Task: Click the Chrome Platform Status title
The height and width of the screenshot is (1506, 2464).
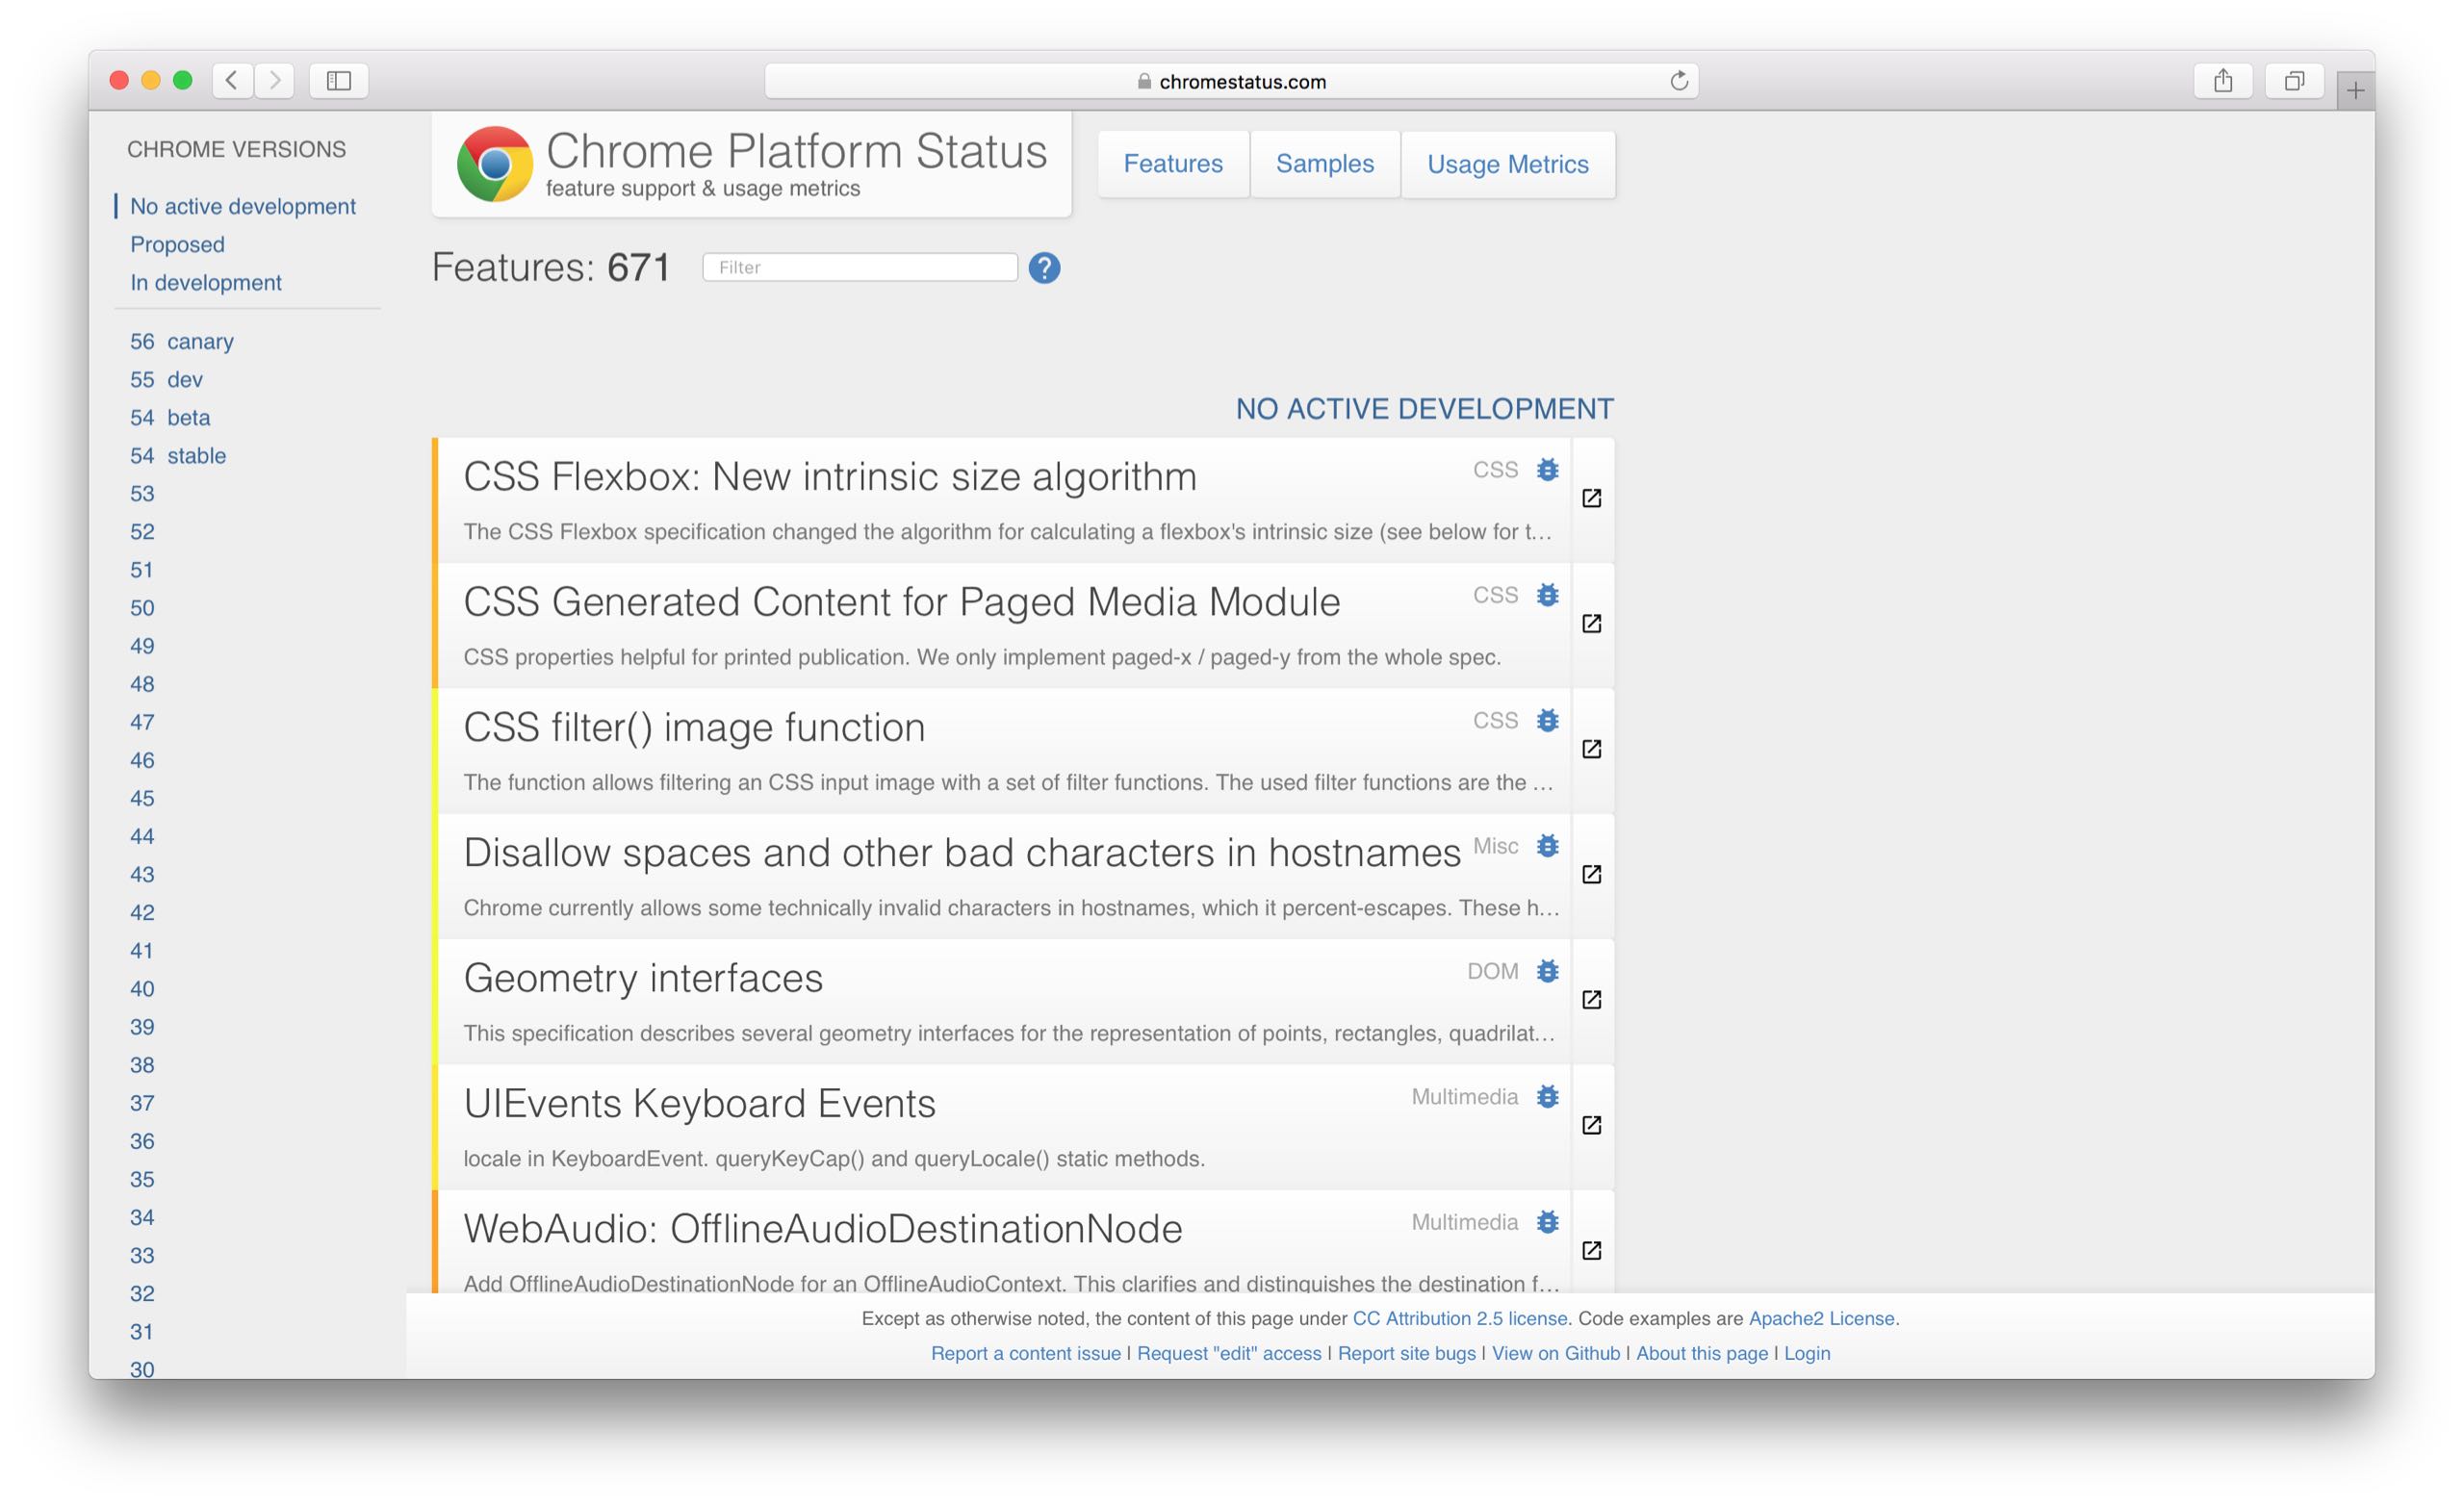Action: [796, 151]
